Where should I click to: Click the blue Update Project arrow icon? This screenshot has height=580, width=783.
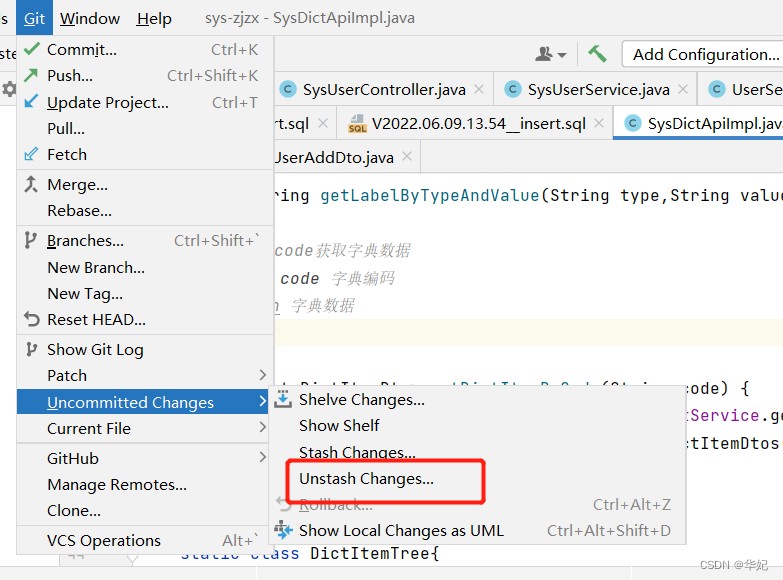click(x=31, y=102)
